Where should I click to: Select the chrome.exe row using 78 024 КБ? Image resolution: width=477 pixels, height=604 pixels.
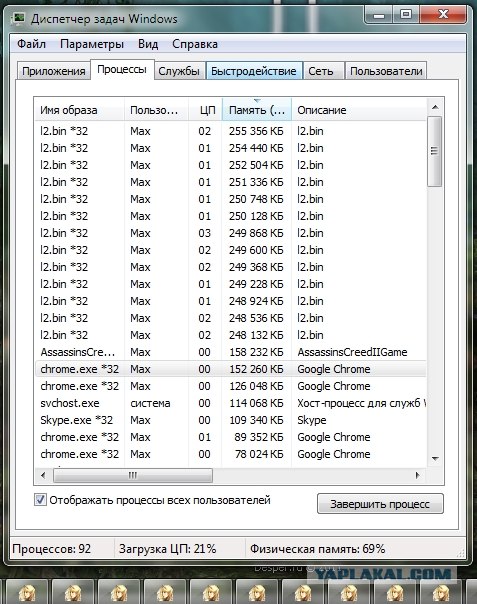pos(230,454)
